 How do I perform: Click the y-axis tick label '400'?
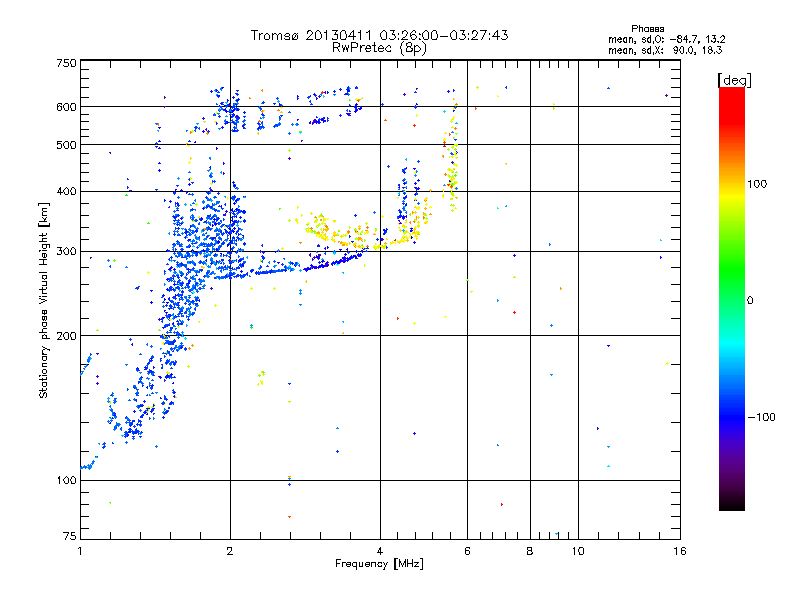click(x=66, y=191)
